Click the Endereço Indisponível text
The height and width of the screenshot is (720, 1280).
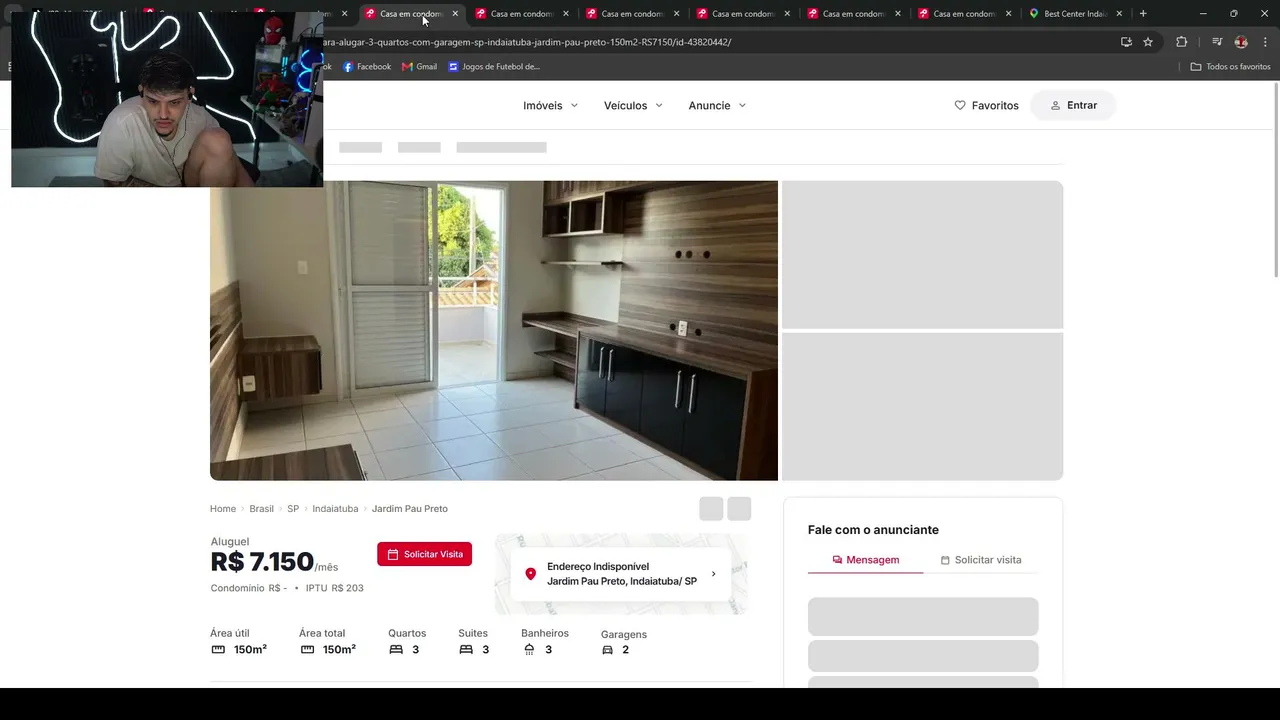pos(598,567)
